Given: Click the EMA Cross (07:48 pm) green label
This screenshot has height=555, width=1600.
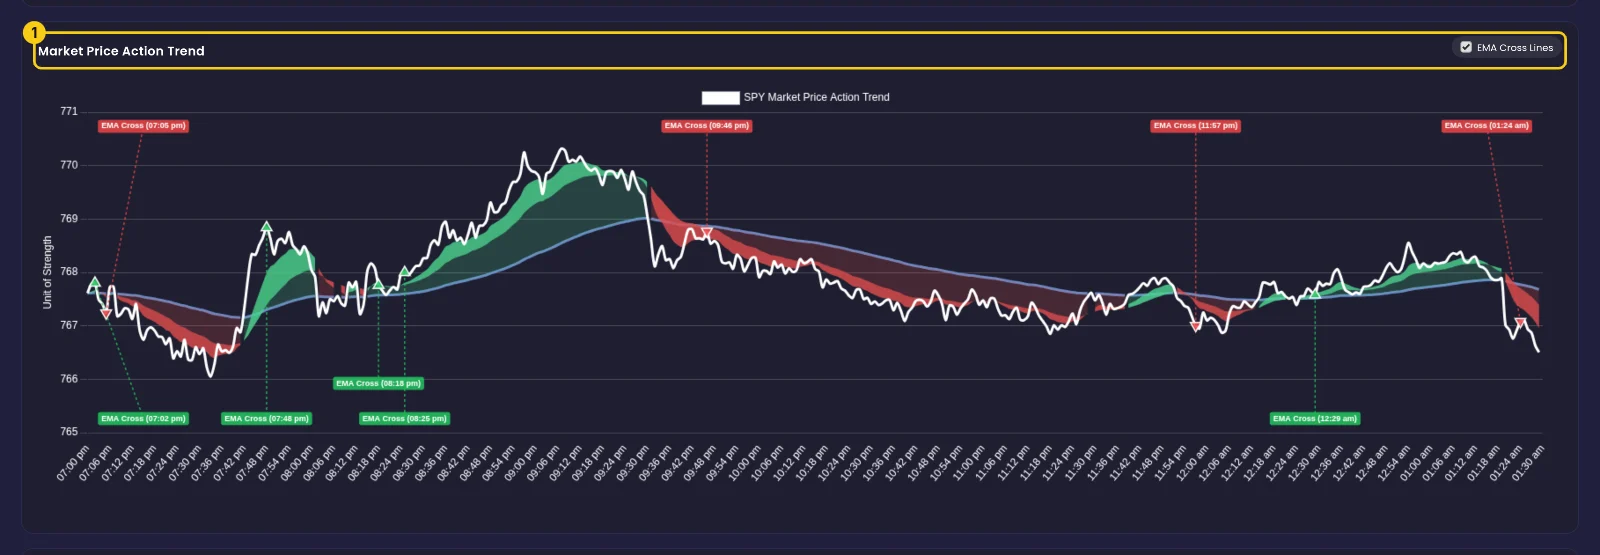Looking at the screenshot, I should pos(266,419).
